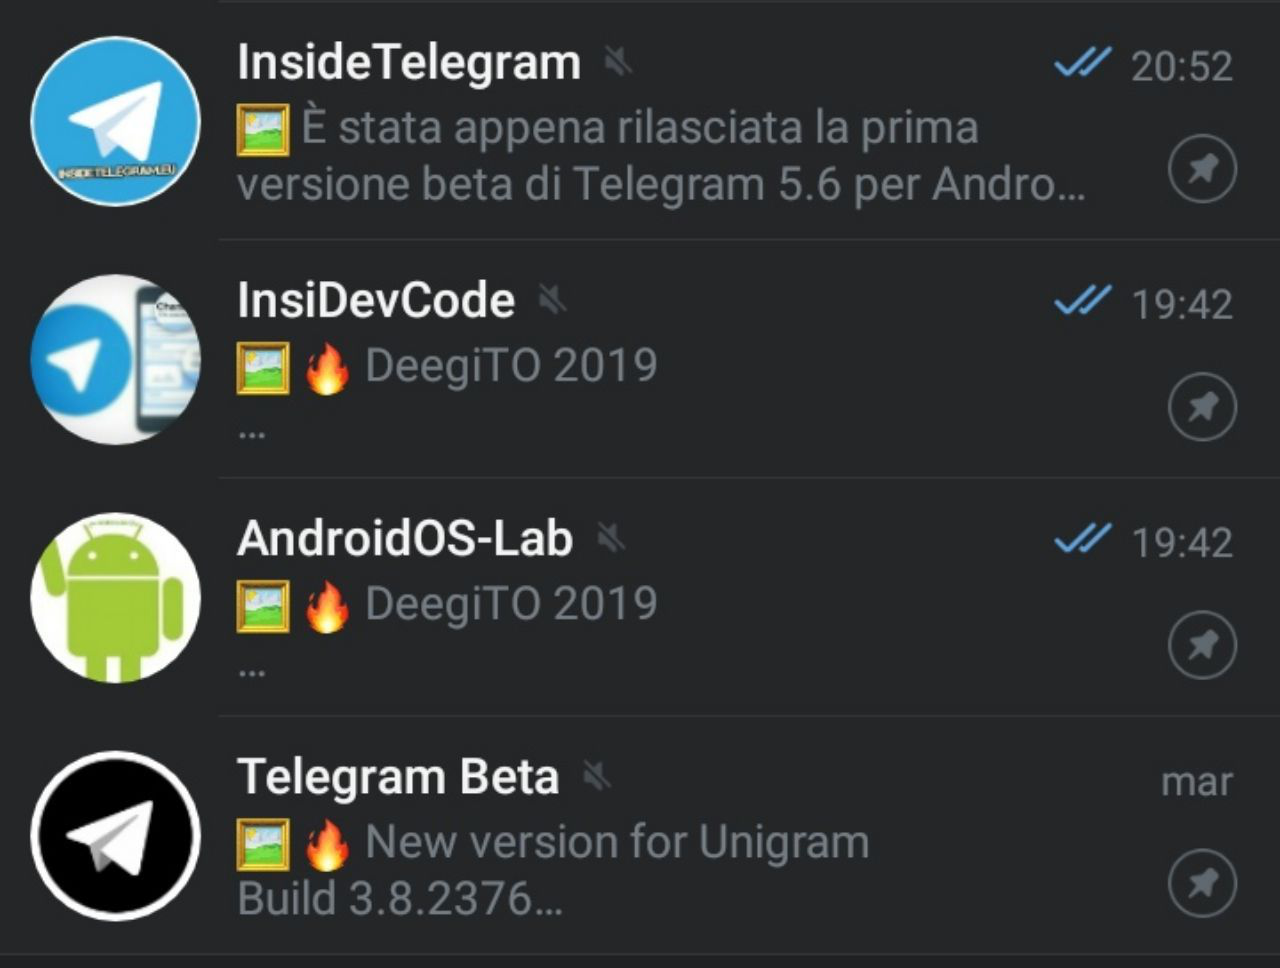Click the pin icon on InsiDevCode chat
The height and width of the screenshot is (968, 1280).
[x=1202, y=407]
